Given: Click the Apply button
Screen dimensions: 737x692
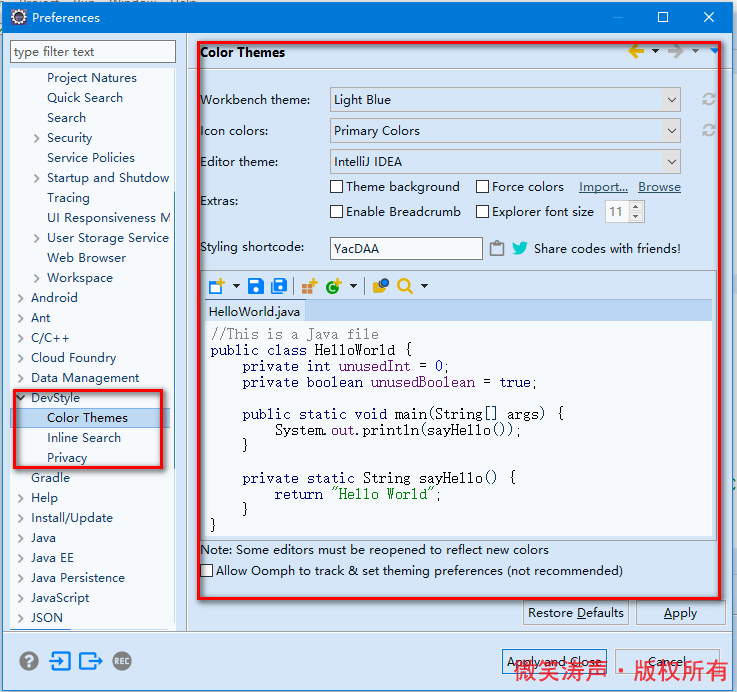Looking at the screenshot, I should point(681,613).
